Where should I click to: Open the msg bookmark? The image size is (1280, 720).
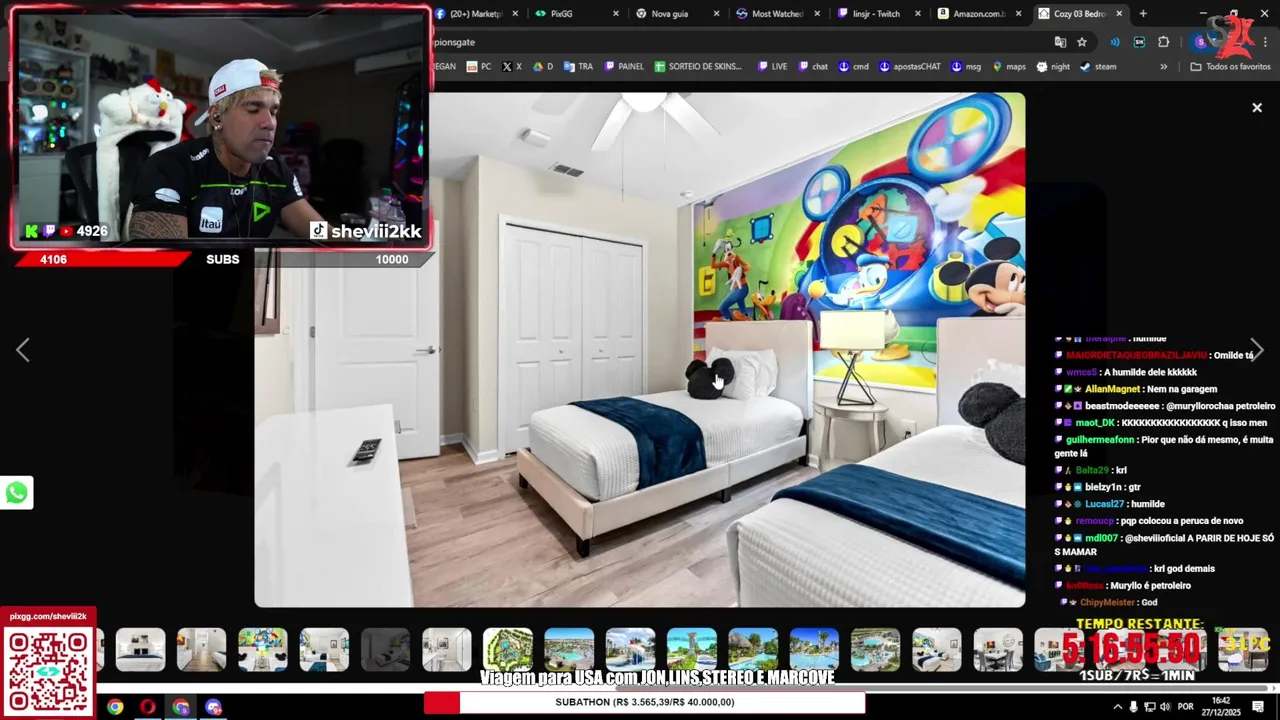click(x=967, y=67)
